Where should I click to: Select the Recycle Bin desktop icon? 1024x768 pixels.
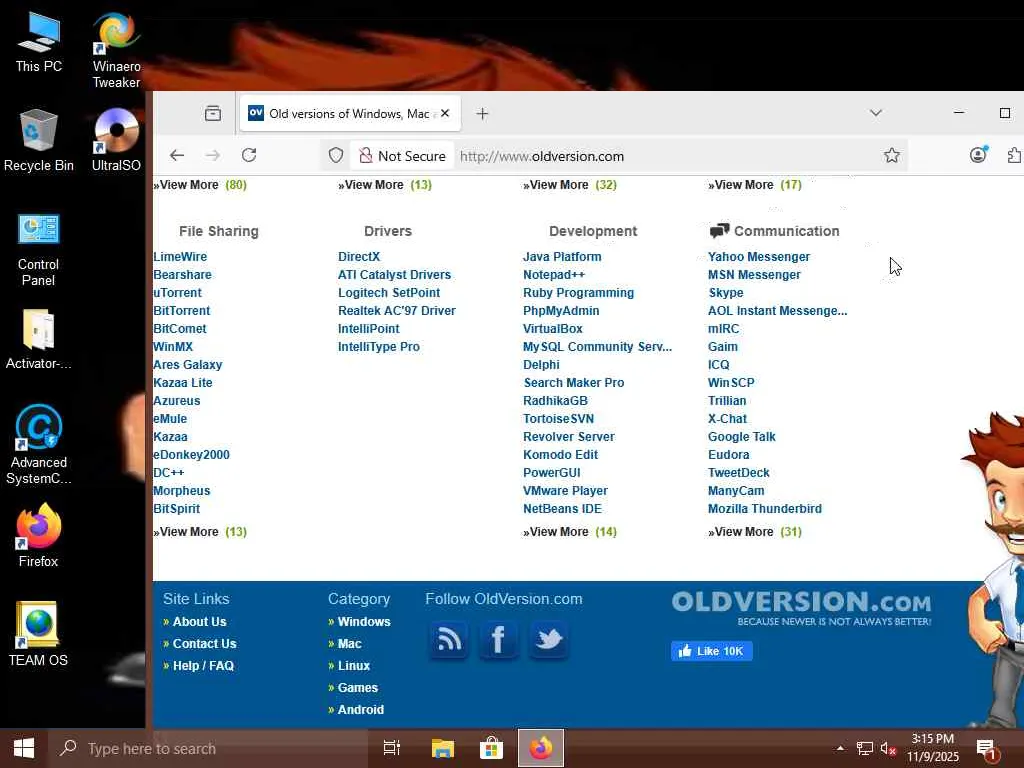(39, 140)
